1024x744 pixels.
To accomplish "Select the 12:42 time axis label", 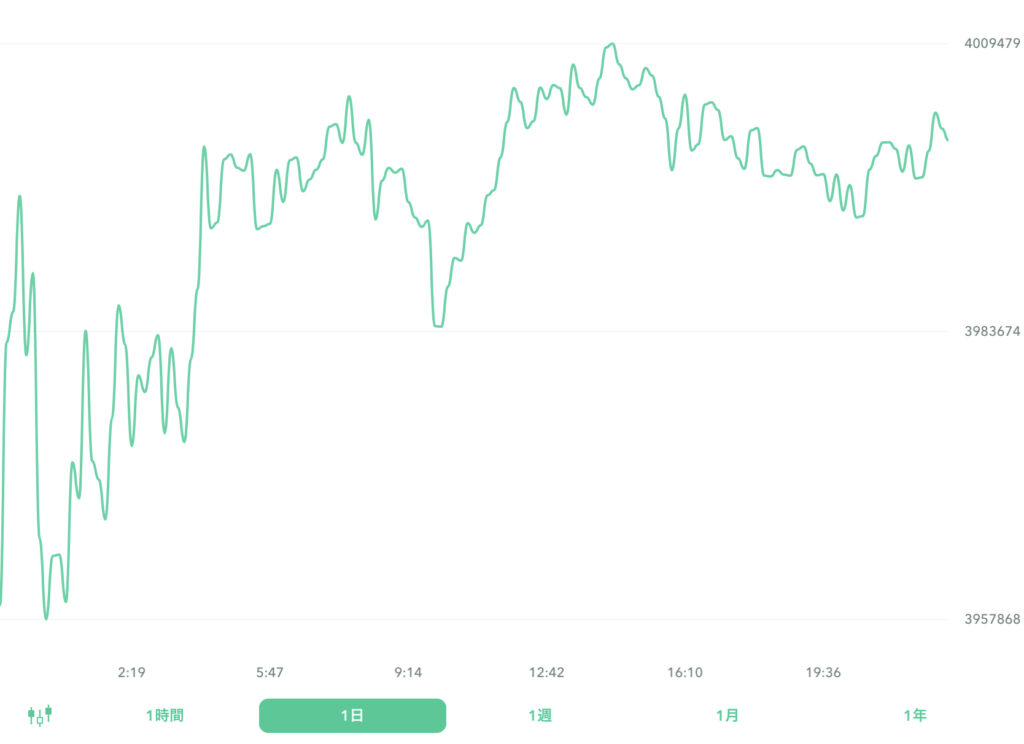I will point(547,672).
